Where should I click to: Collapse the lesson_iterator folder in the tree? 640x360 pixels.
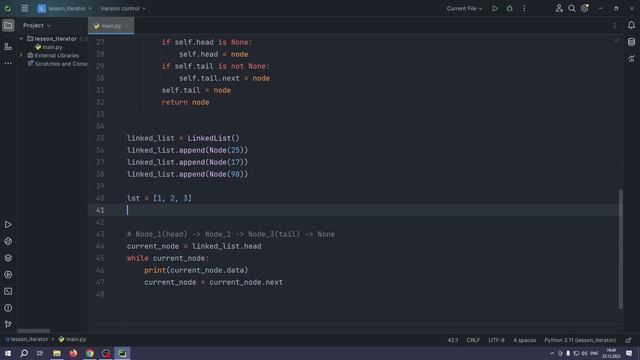[x=21, y=38]
